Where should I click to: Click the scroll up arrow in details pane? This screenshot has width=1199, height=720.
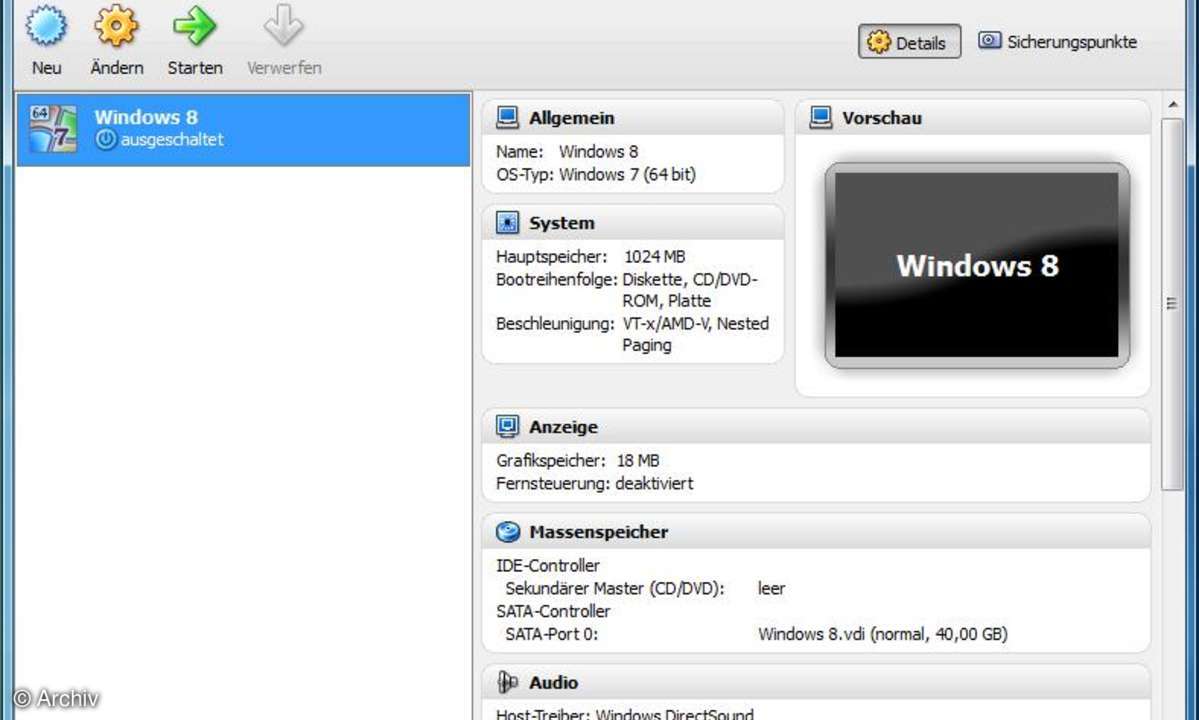tap(1172, 106)
